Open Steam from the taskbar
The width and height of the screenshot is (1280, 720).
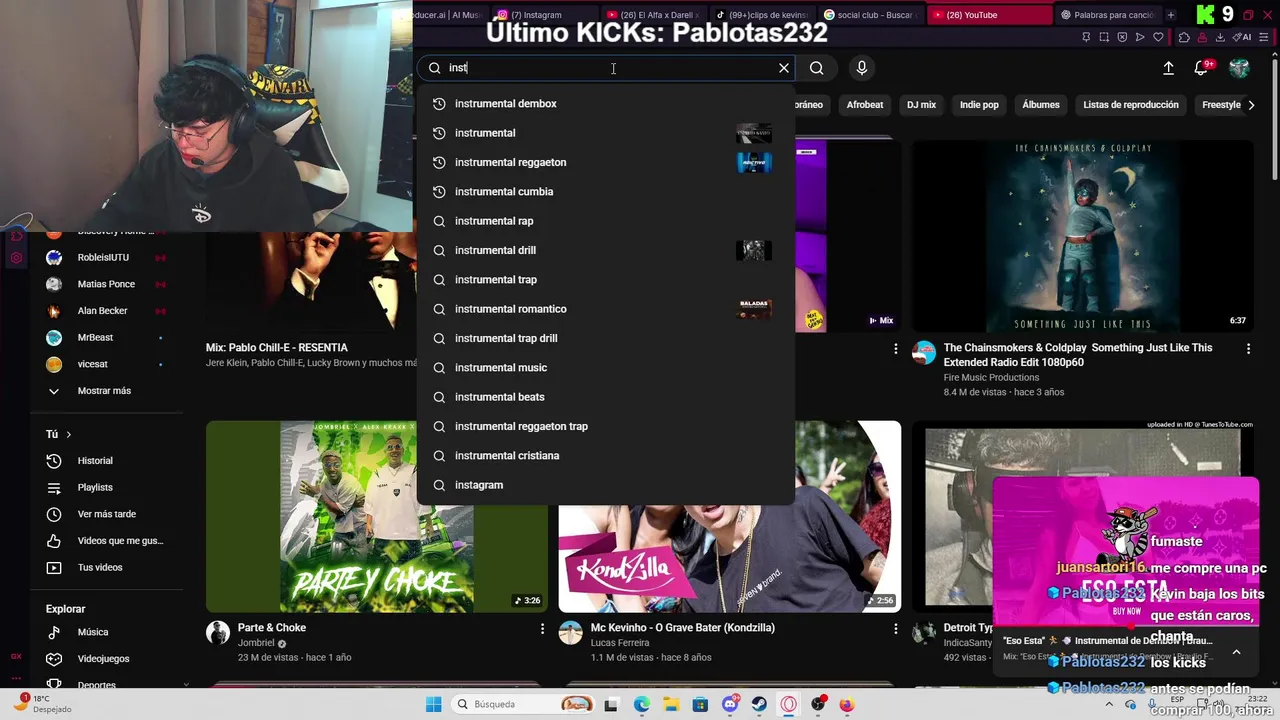759,704
